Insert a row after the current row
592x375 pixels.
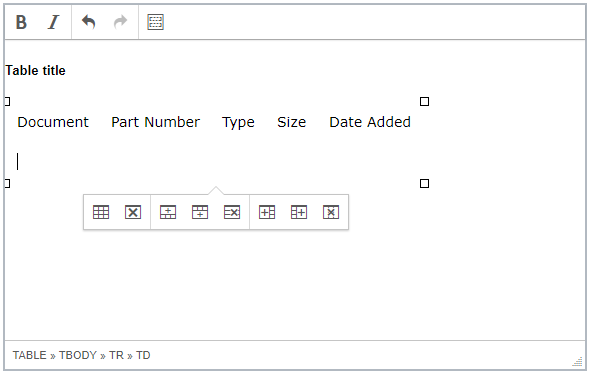click(x=200, y=212)
